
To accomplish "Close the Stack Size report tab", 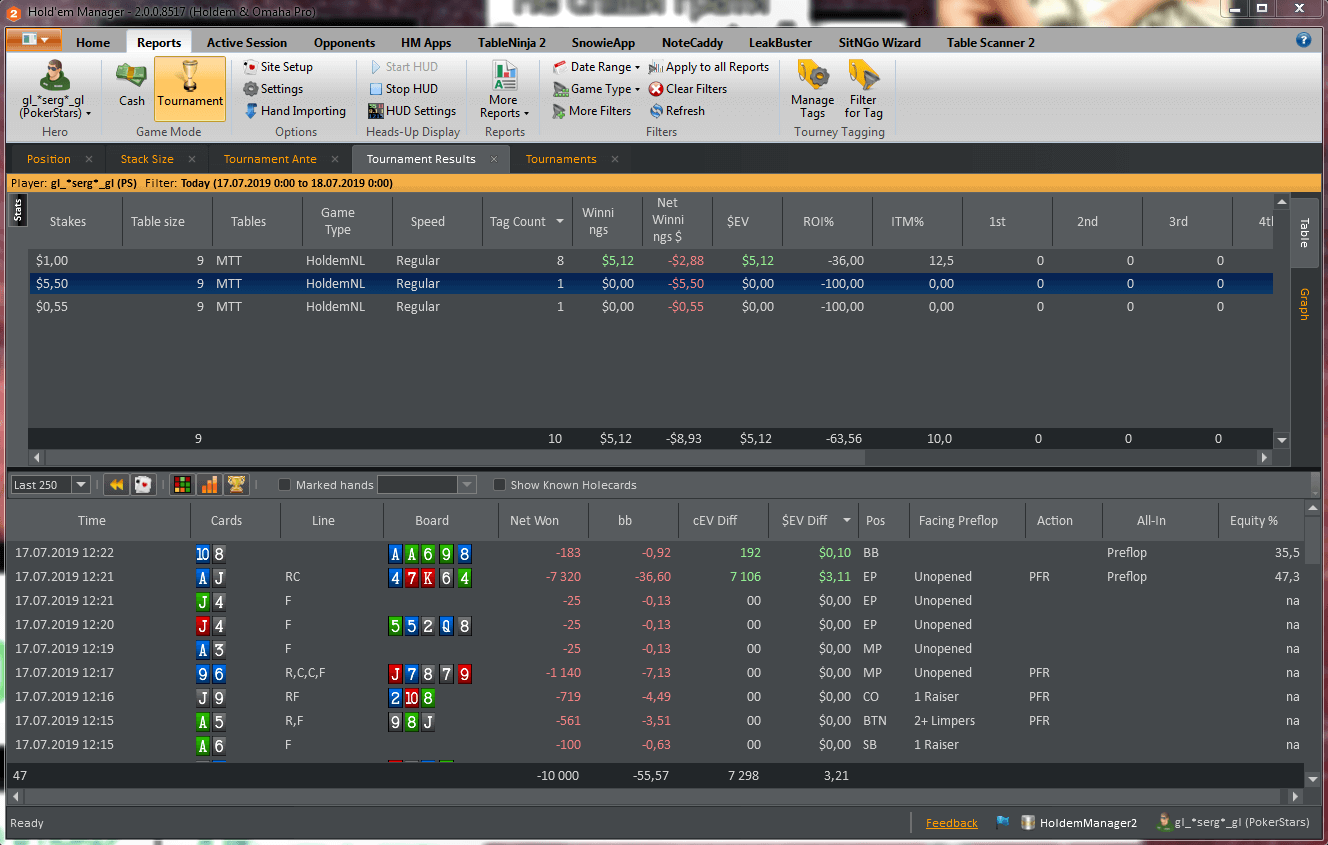I will pos(192,159).
